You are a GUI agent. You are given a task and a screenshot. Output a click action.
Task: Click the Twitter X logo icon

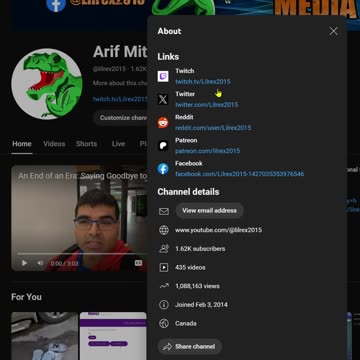163,99
